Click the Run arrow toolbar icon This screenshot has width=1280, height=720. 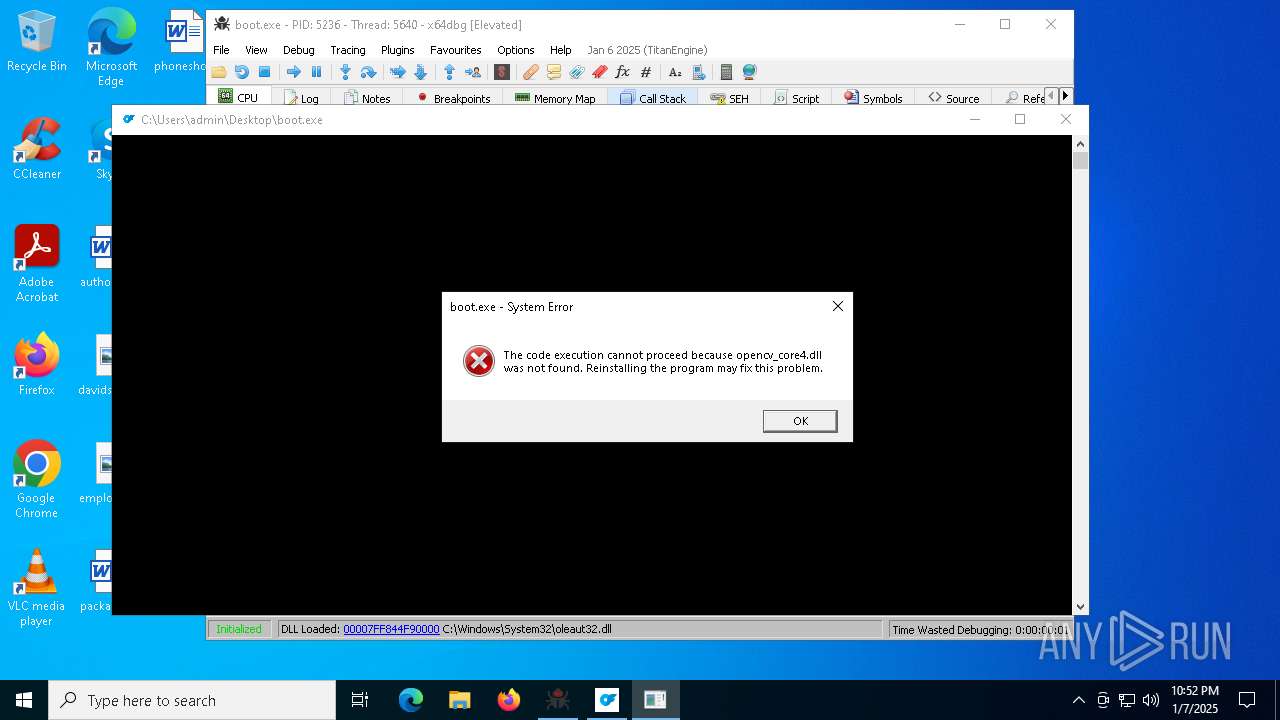pos(293,72)
